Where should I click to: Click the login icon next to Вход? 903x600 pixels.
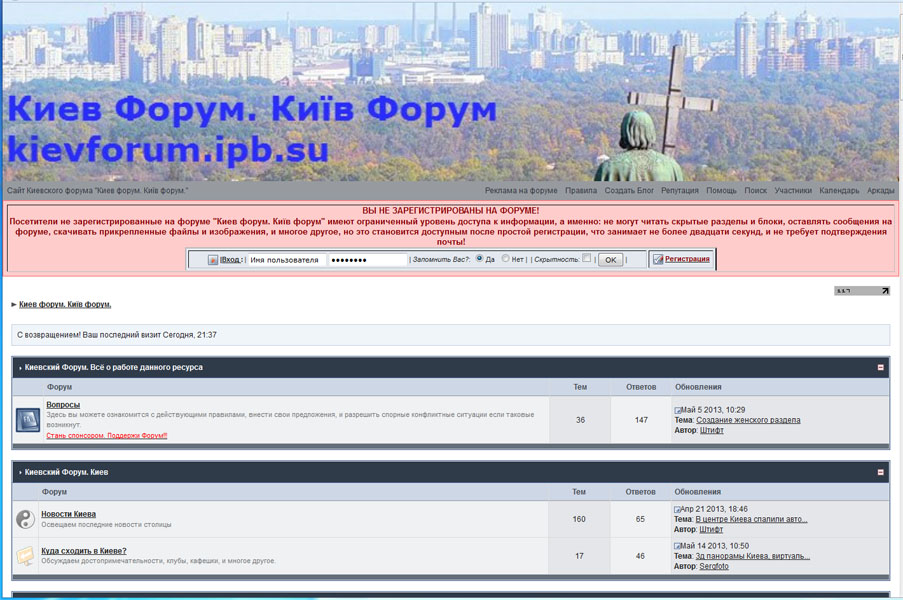point(213,260)
